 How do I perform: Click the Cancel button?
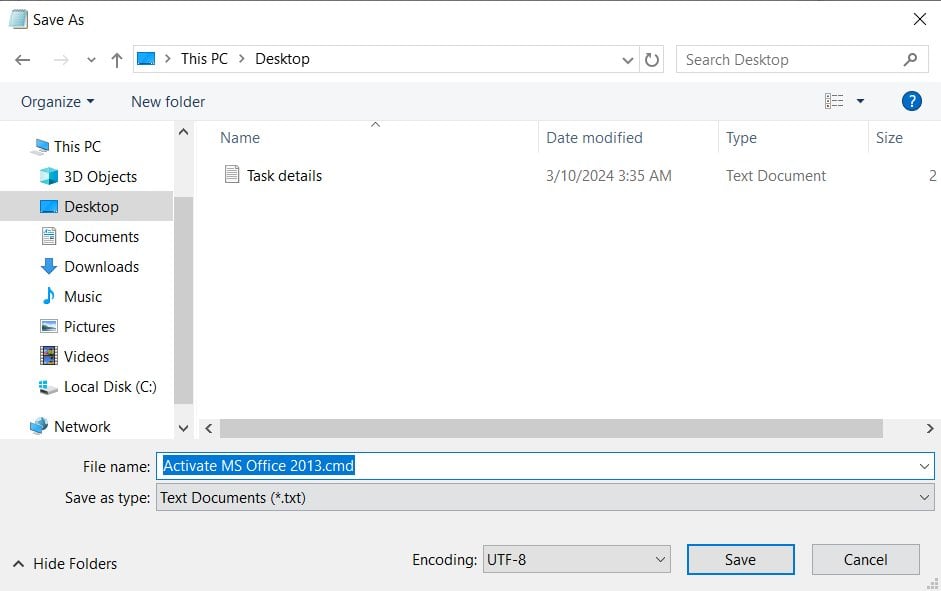click(x=865, y=559)
